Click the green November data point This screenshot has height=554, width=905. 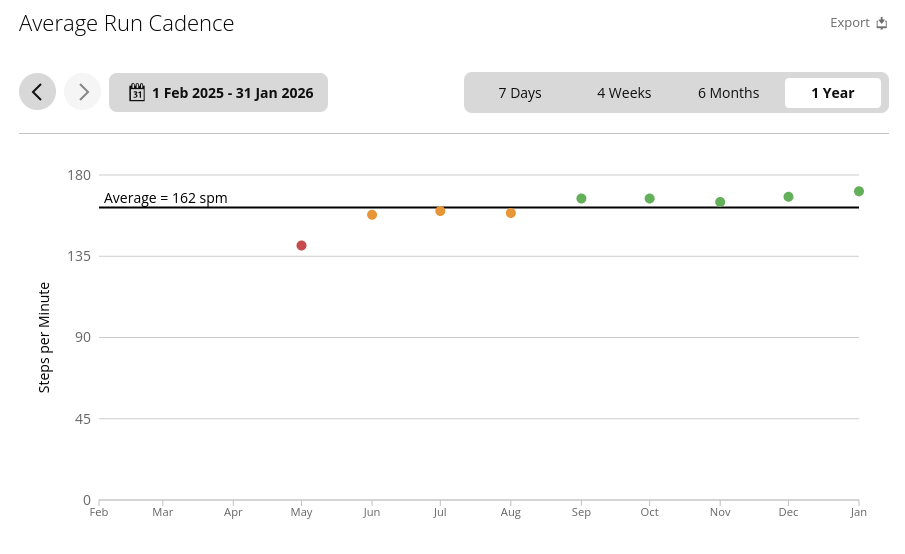click(720, 202)
